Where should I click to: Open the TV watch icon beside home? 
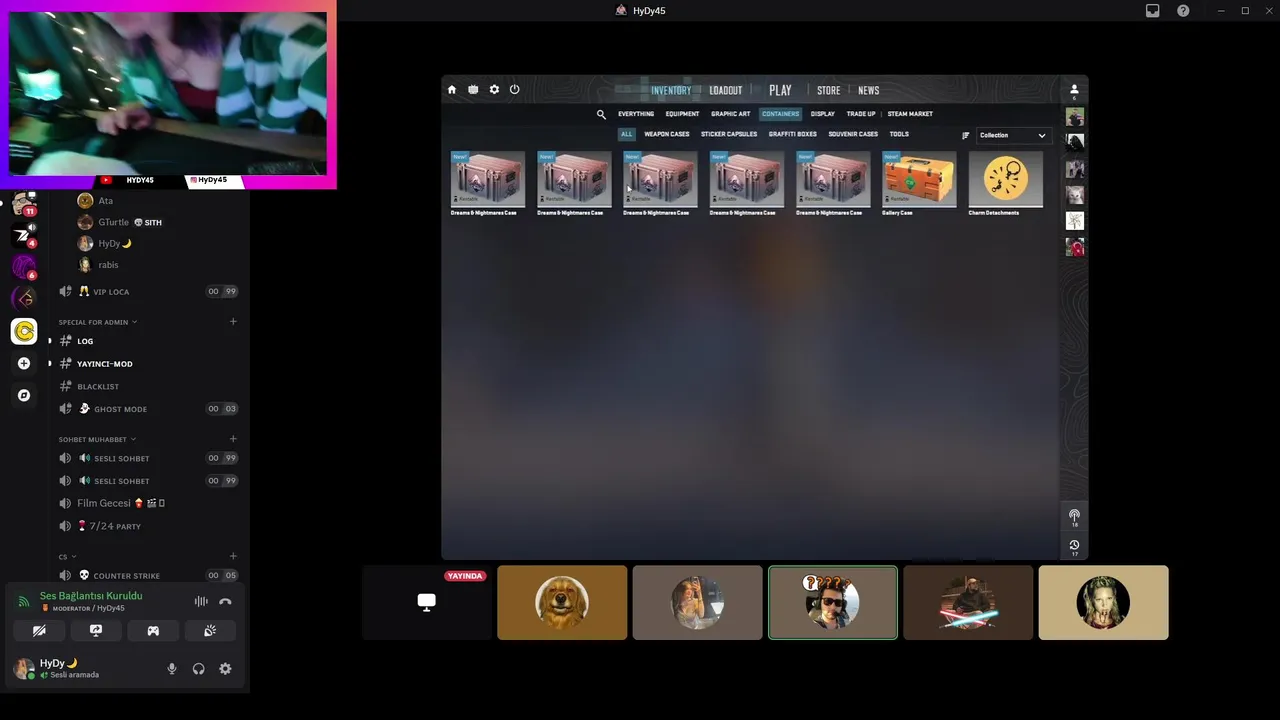(x=473, y=90)
